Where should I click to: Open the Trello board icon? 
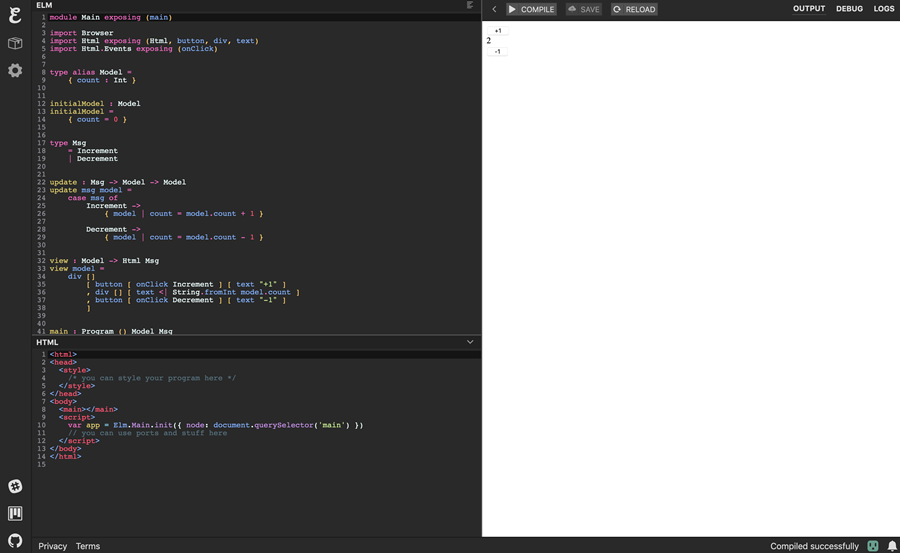[15, 513]
